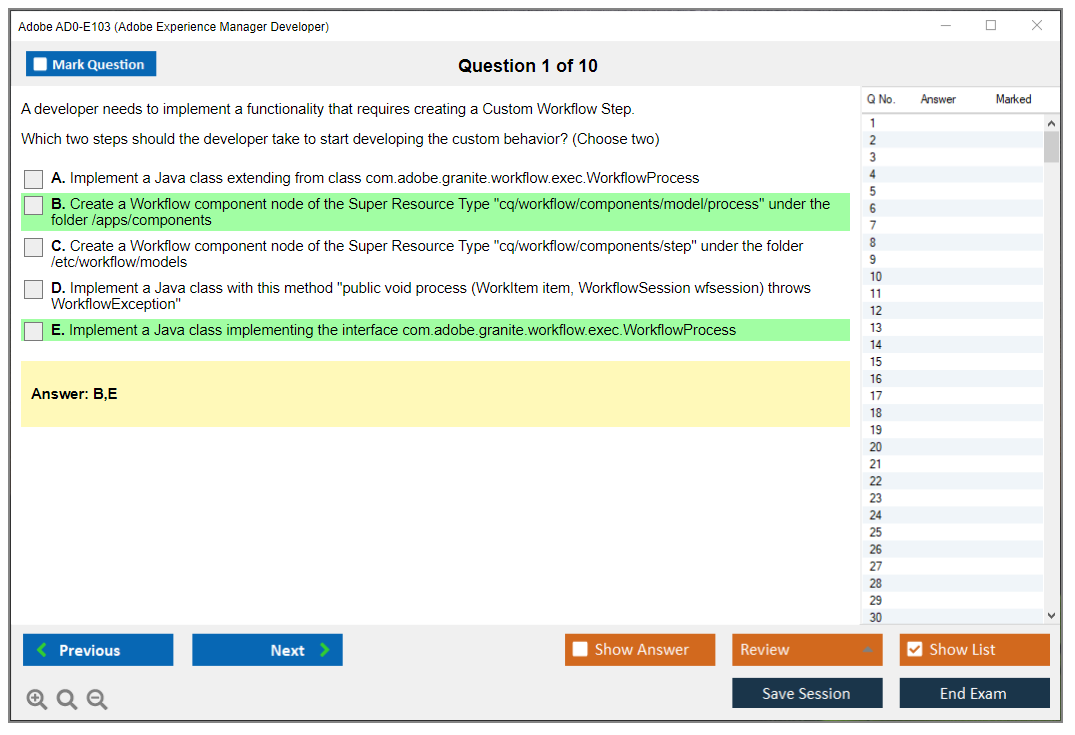
Task: Check answer option E checkbox
Action: tap(34, 331)
